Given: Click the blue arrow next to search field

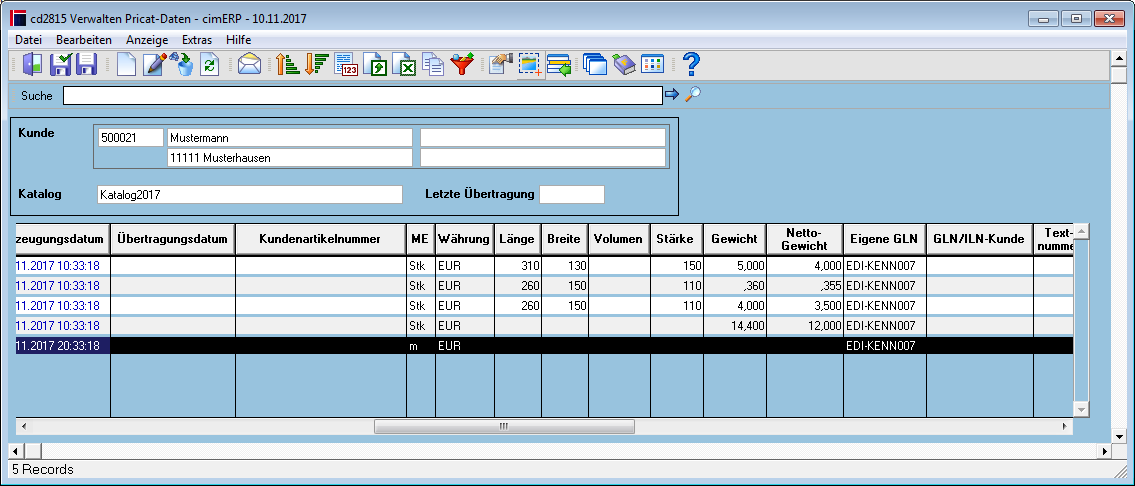Looking at the screenshot, I should click(x=672, y=94).
